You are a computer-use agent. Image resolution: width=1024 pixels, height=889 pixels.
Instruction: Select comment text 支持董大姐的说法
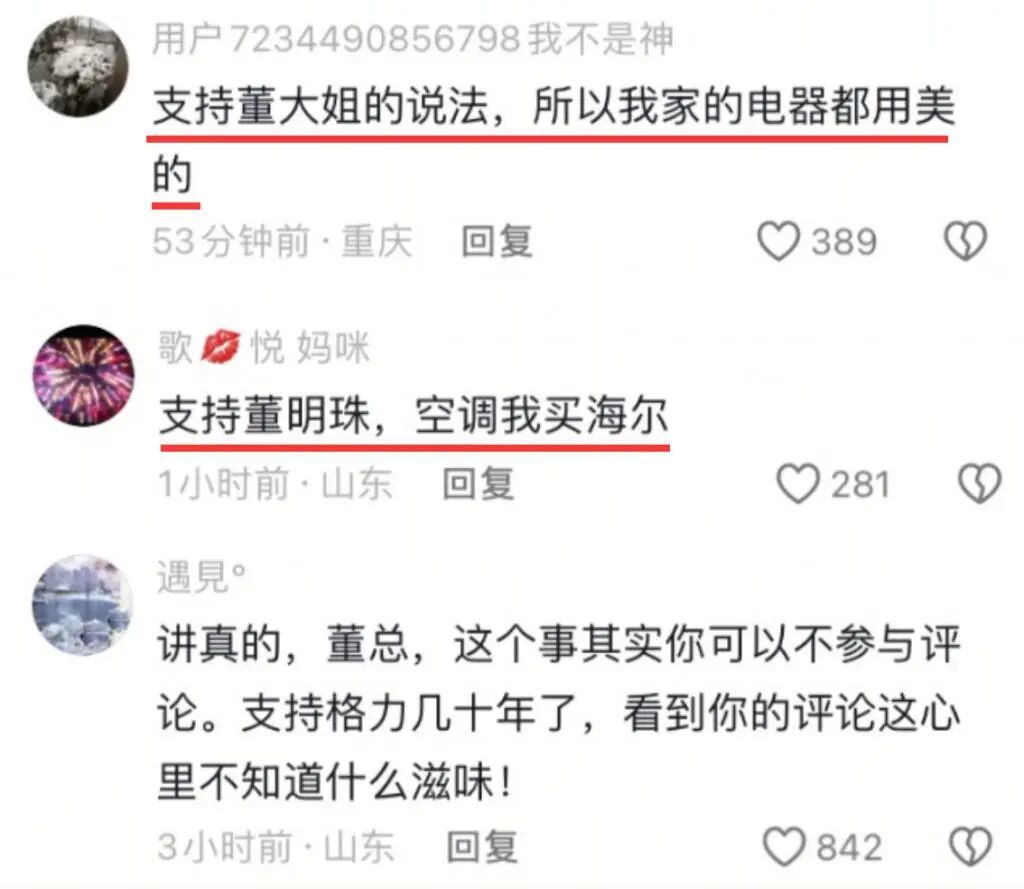[321, 106]
